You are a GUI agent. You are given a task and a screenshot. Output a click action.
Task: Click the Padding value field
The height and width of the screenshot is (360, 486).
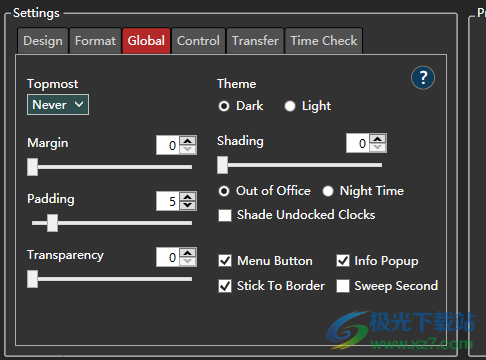168,201
